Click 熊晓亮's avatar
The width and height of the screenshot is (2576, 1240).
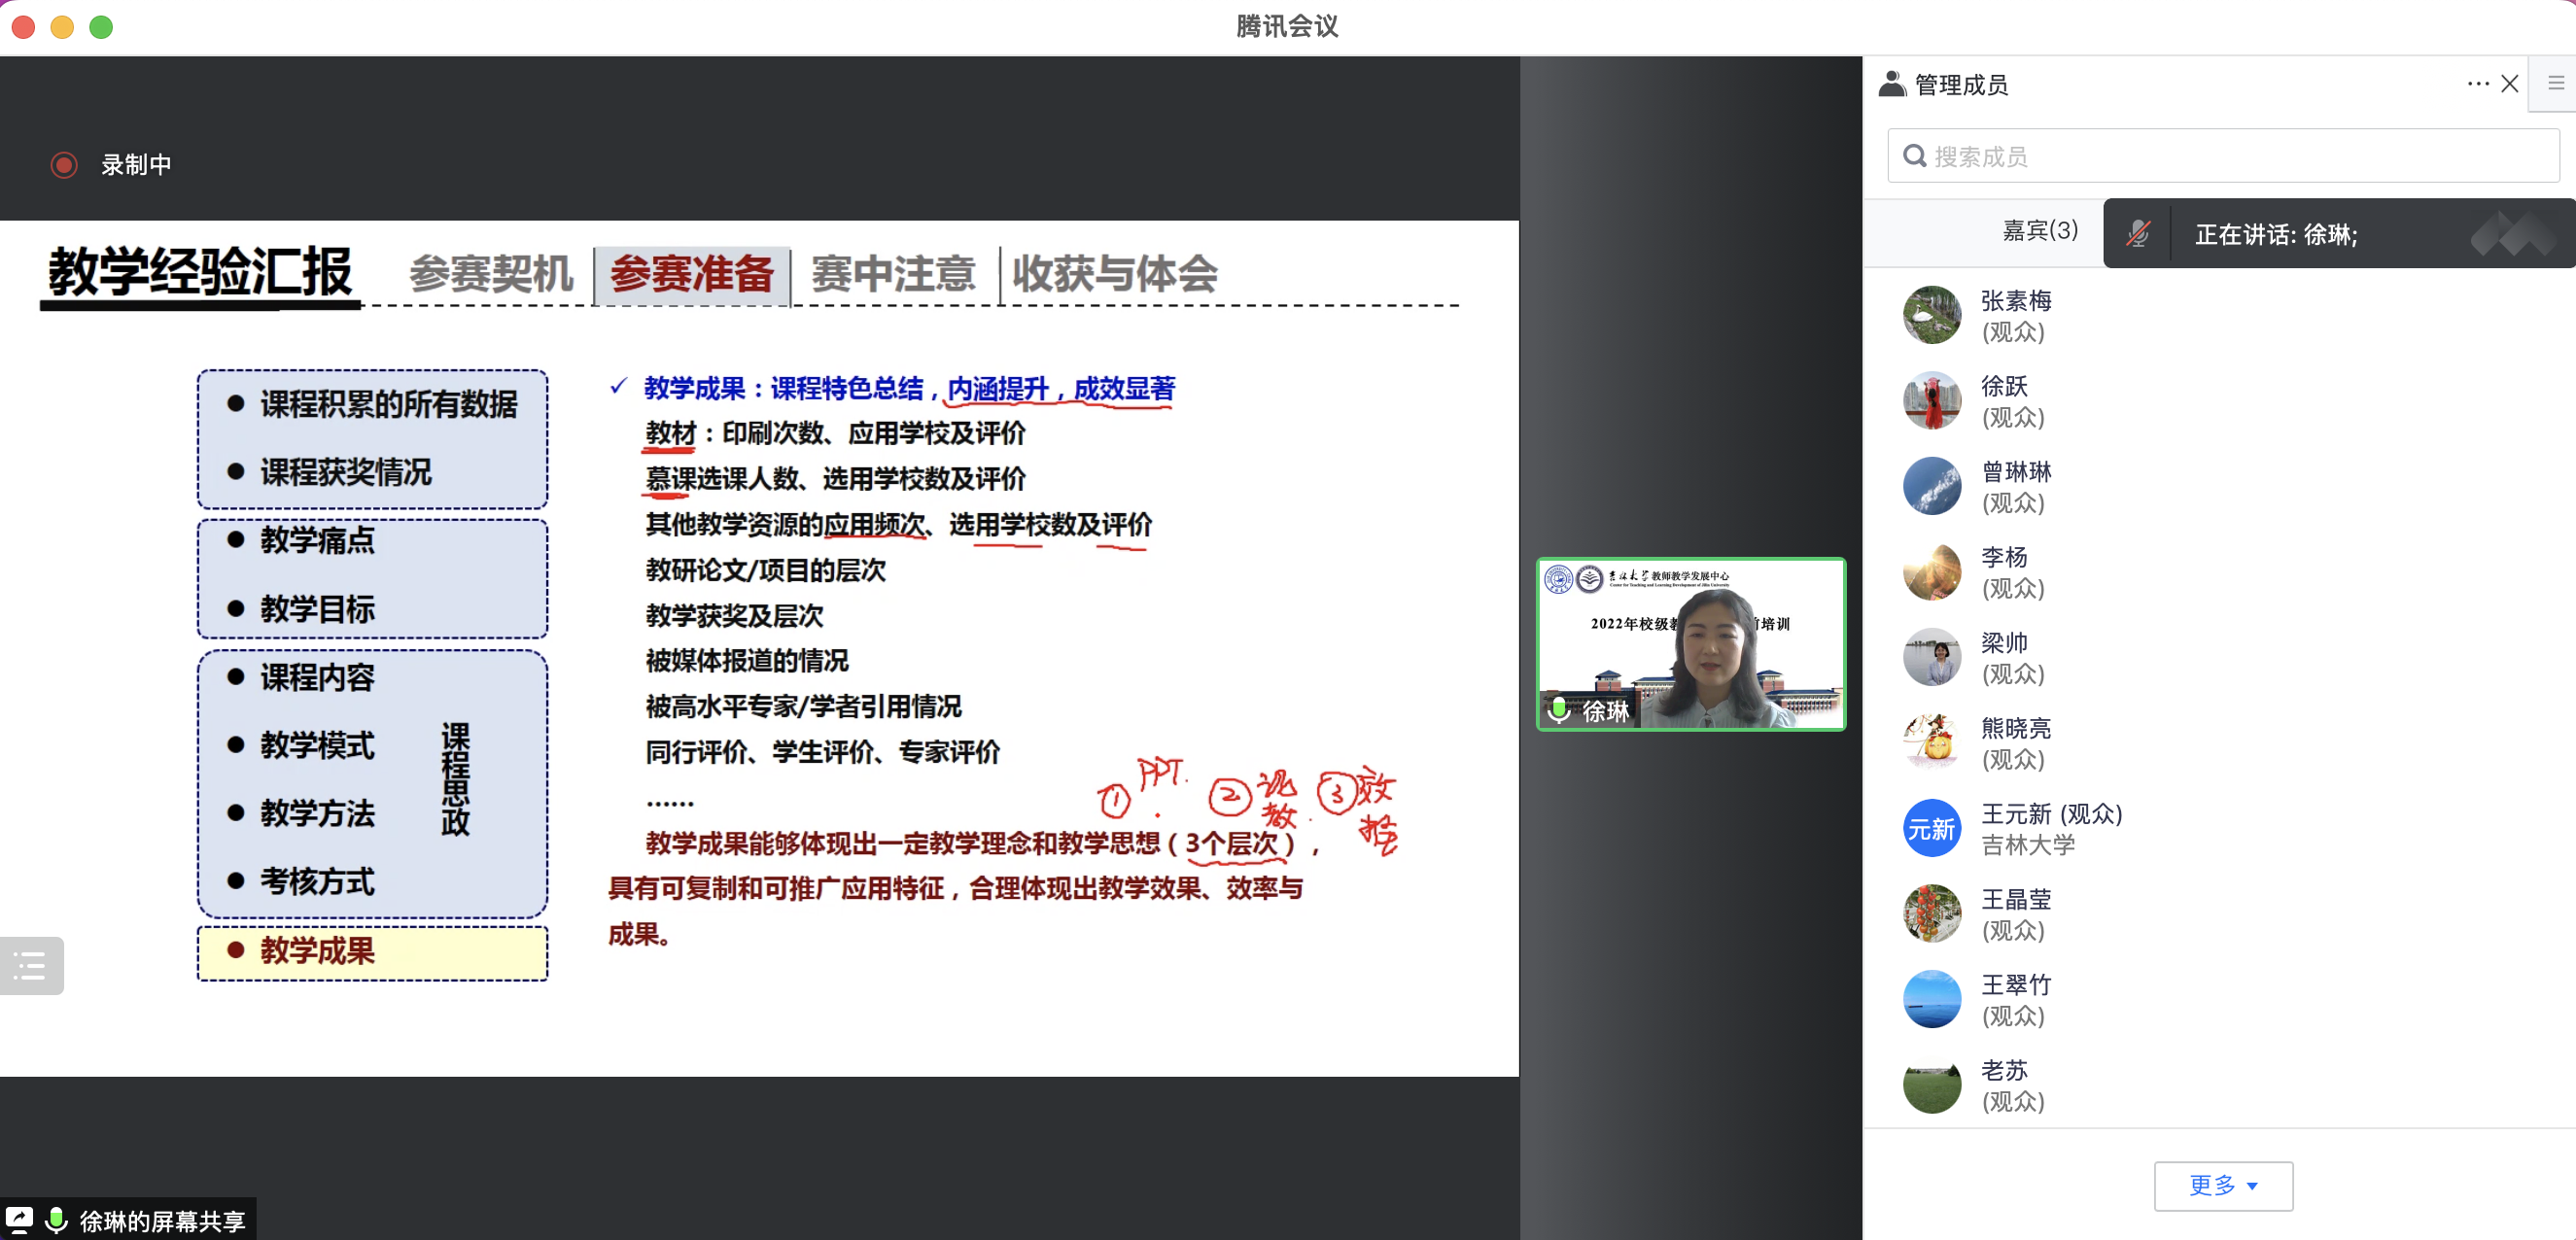coord(1931,742)
